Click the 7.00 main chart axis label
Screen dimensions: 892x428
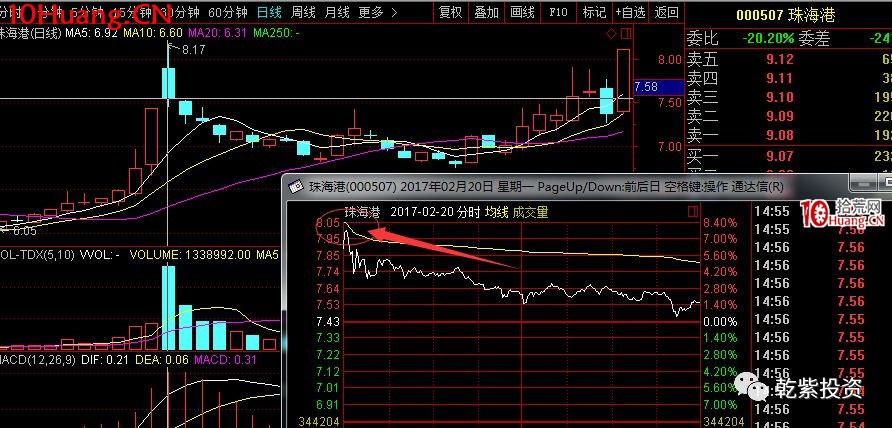[x=668, y=146]
